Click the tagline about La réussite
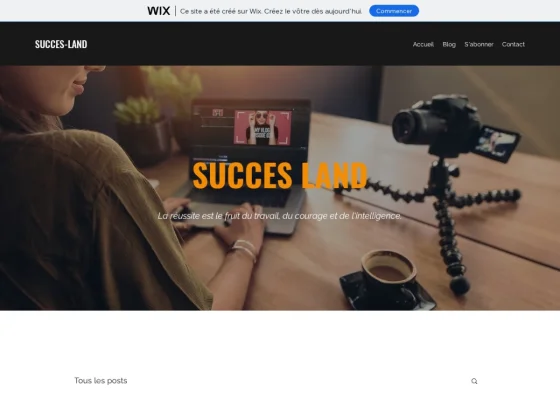This screenshot has height=420, width=560. coord(280,216)
